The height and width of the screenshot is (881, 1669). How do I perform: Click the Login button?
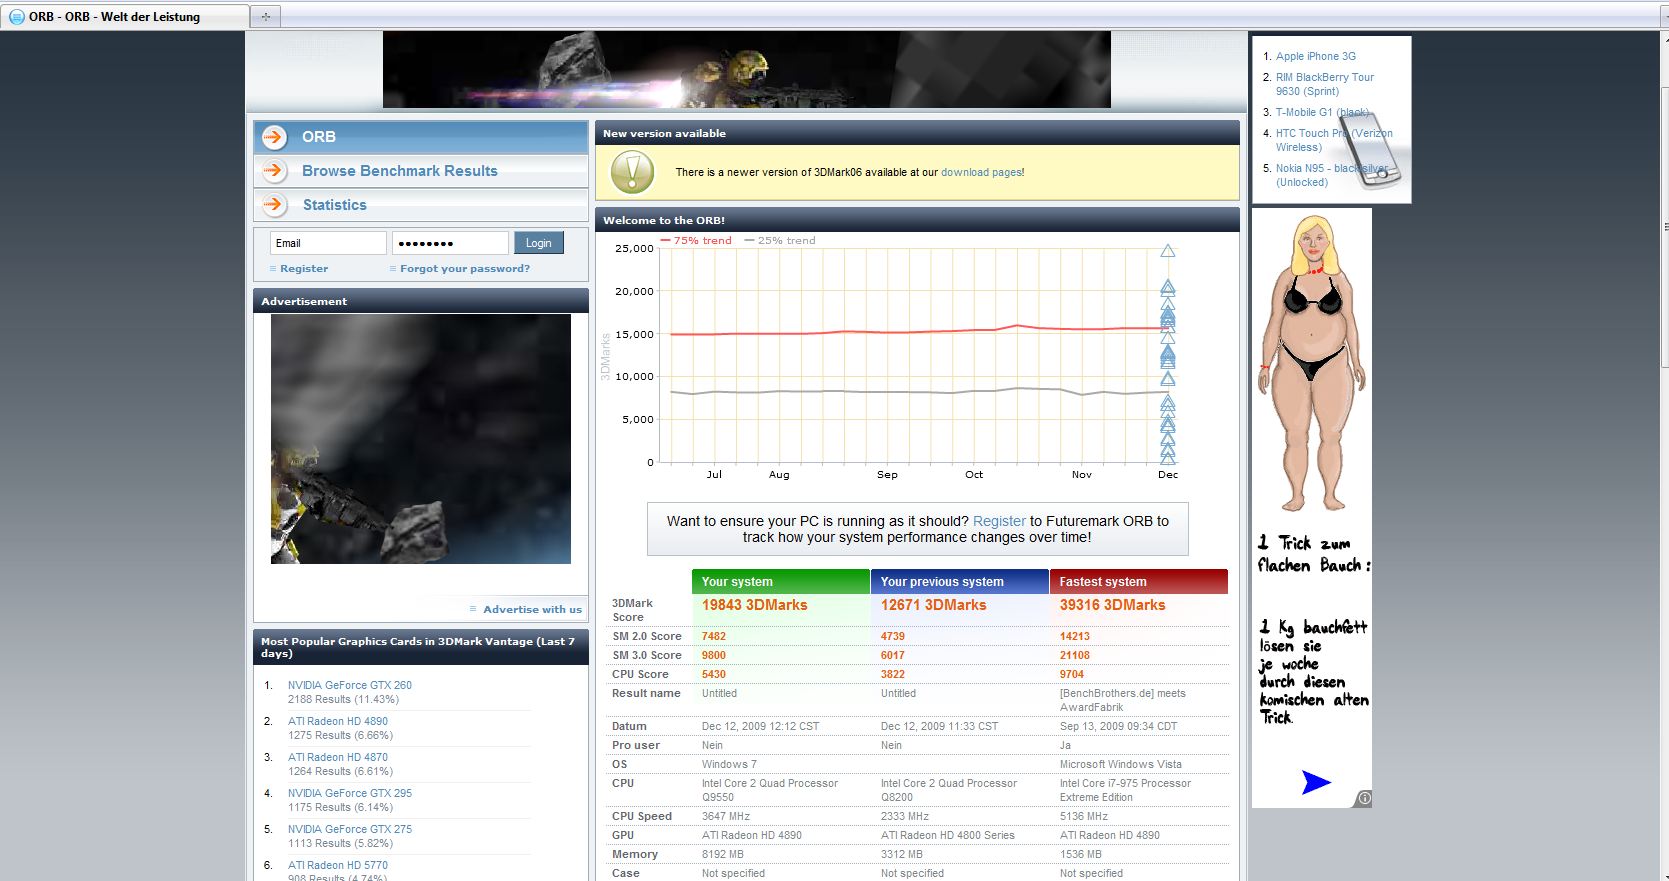539,243
